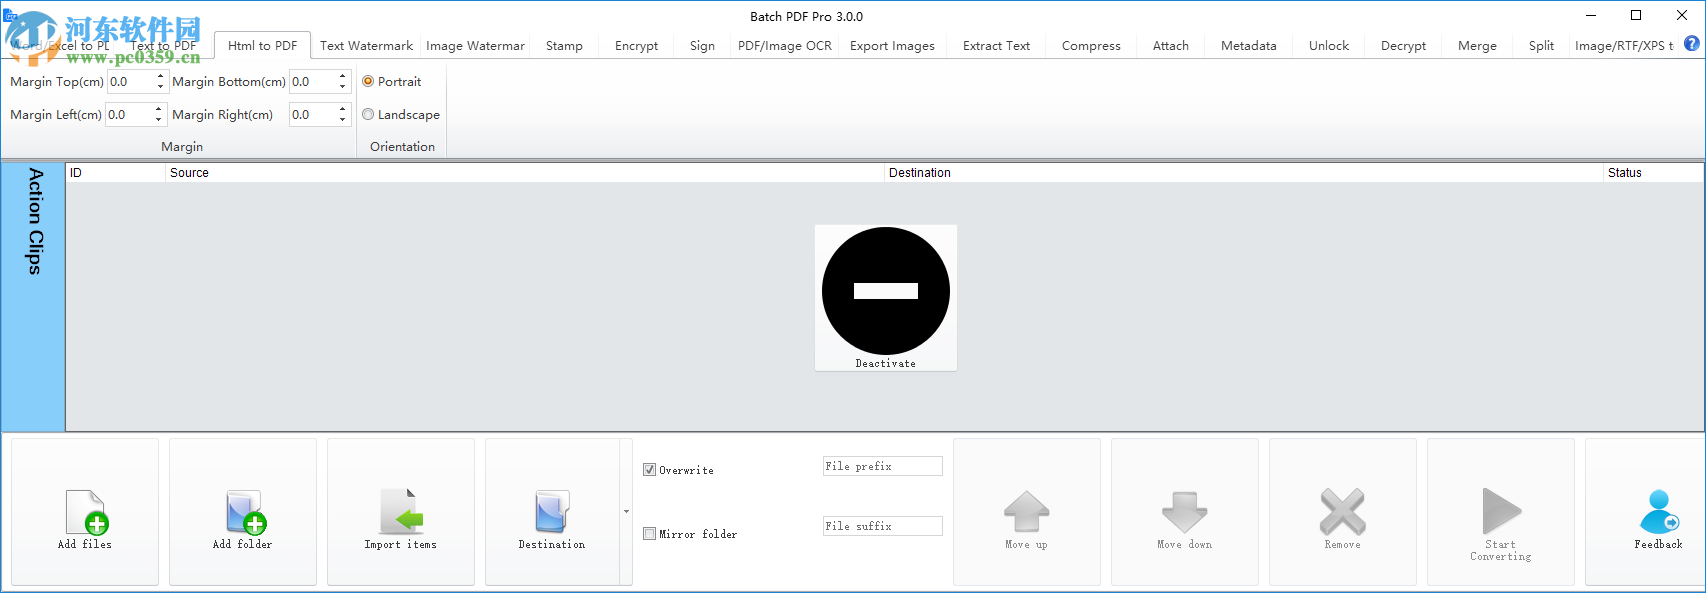The width and height of the screenshot is (1706, 593).
Task: Click the Move up arrow
Action: click(x=1027, y=512)
